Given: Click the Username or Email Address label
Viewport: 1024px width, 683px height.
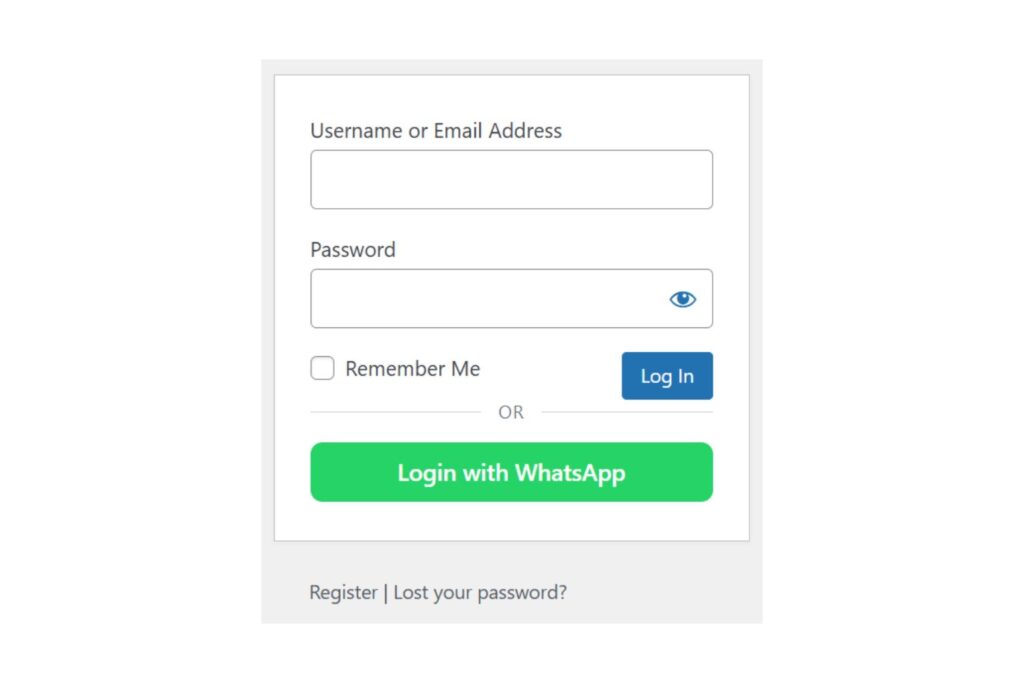Looking at the screenshot, I should pos(436,130).
